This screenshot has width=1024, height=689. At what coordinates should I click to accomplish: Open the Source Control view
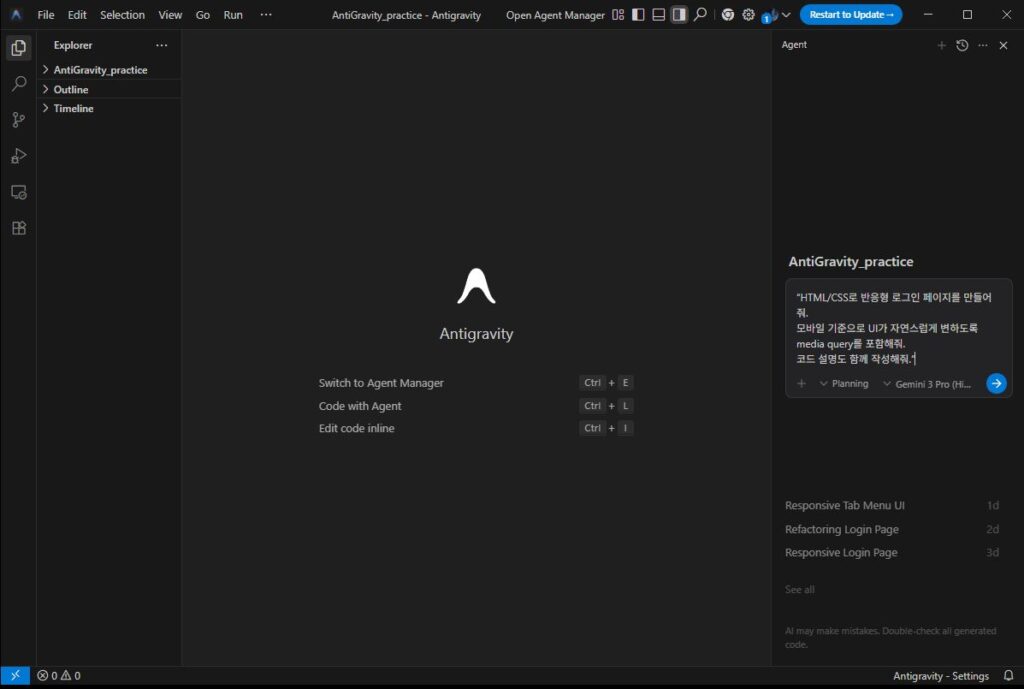[x=18, y=120]
